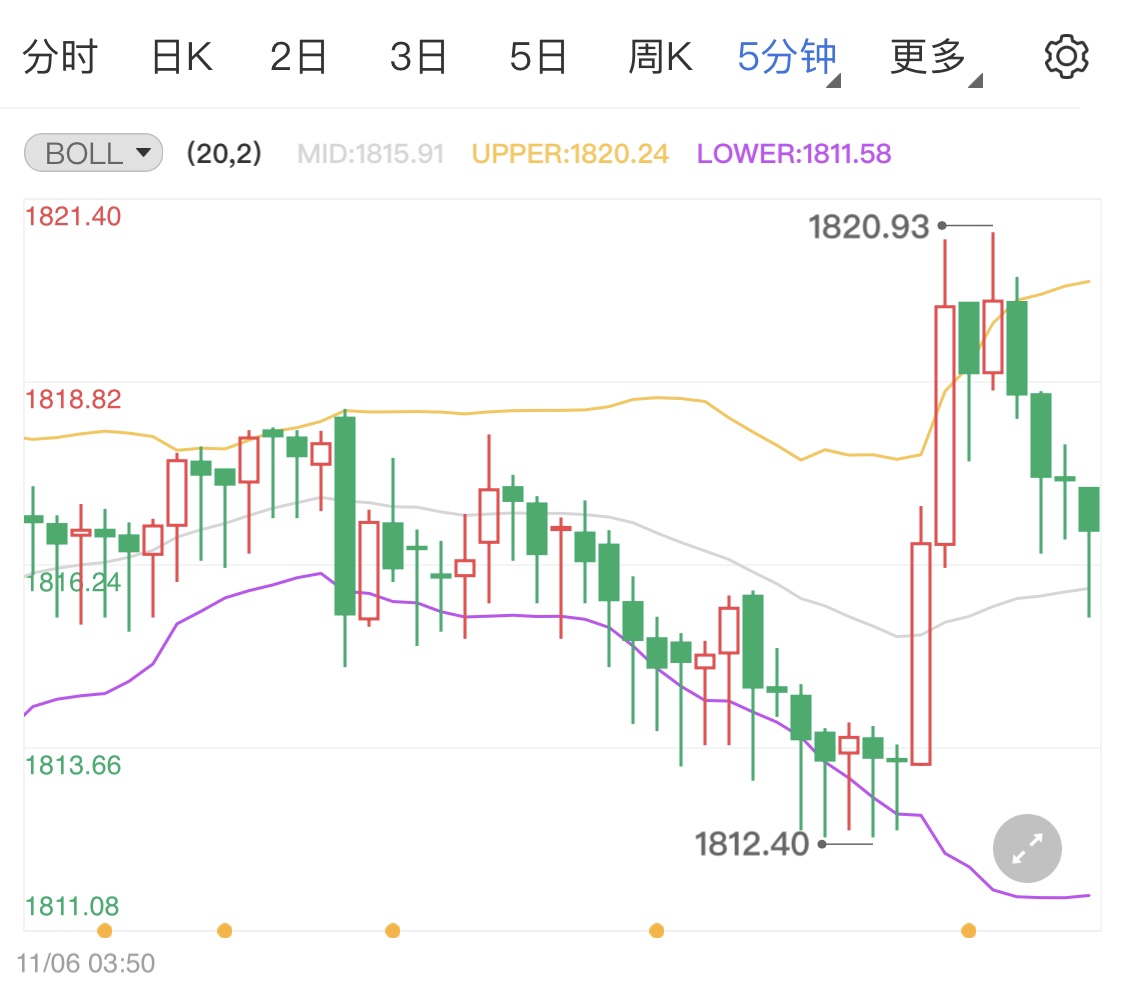Click the UPPER:1820.24 value
The image size is (1125, 992).
coord(570,153)
